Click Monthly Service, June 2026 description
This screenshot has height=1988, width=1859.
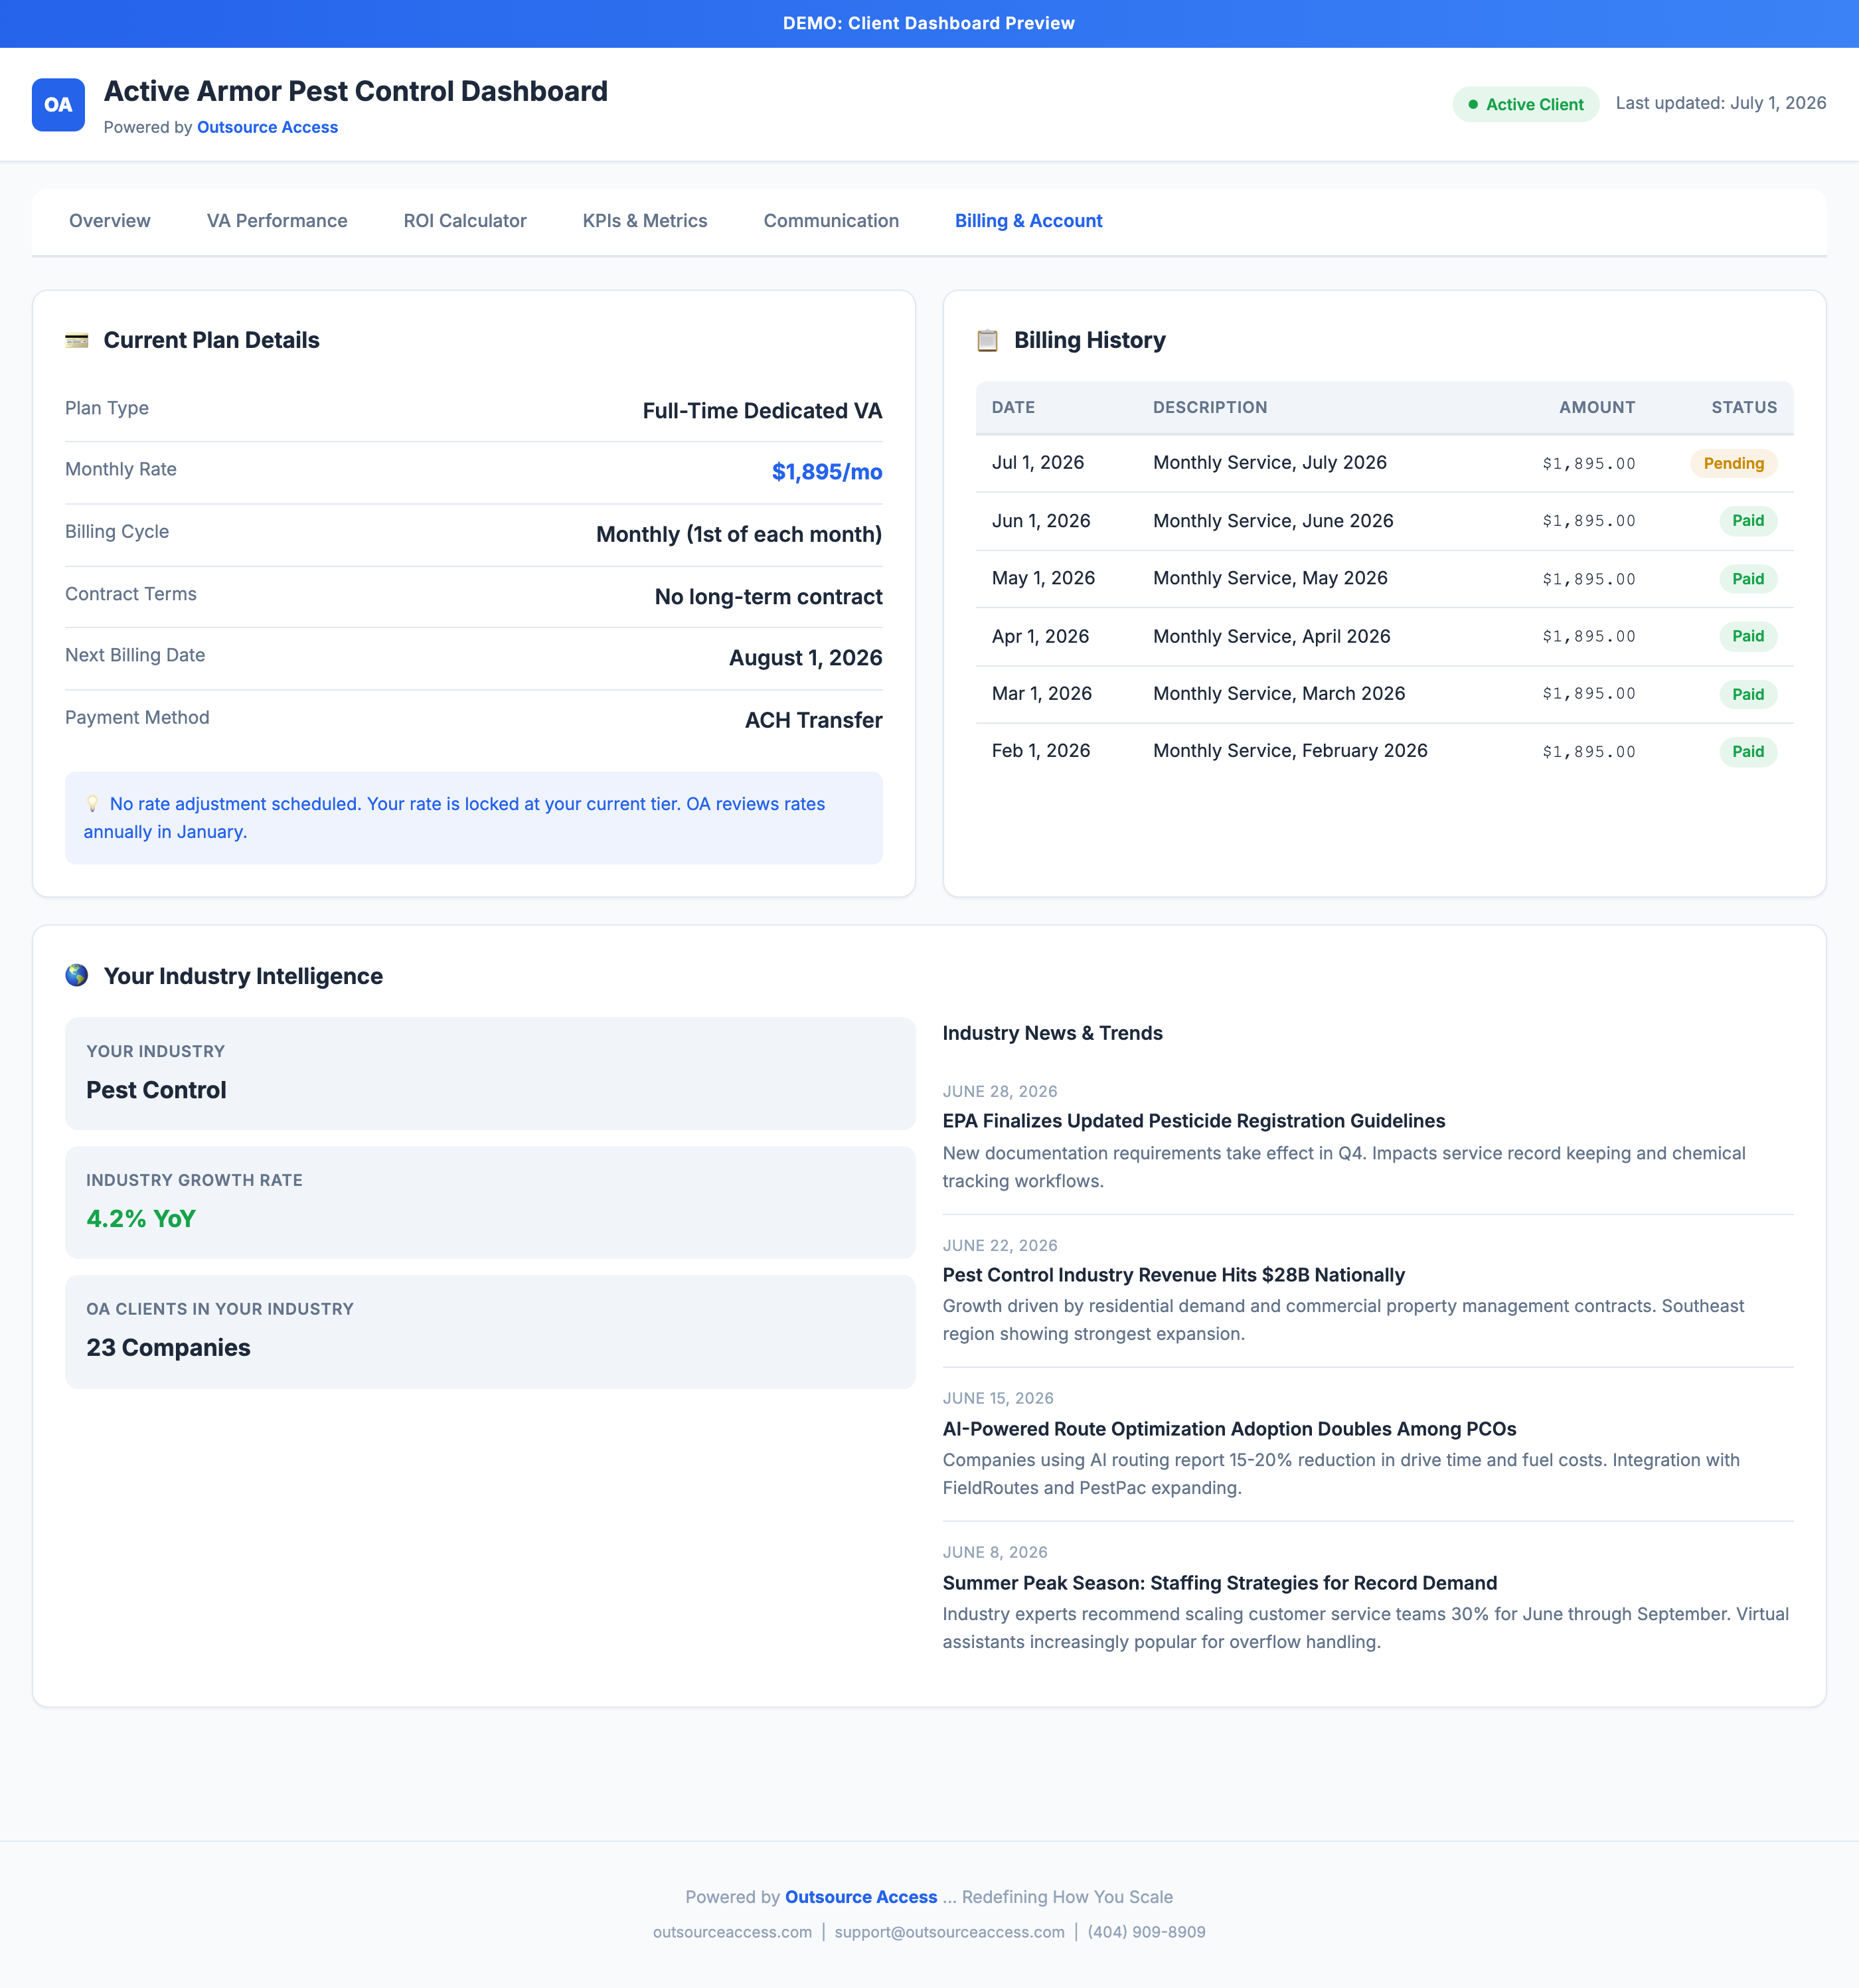[1273, 521]
